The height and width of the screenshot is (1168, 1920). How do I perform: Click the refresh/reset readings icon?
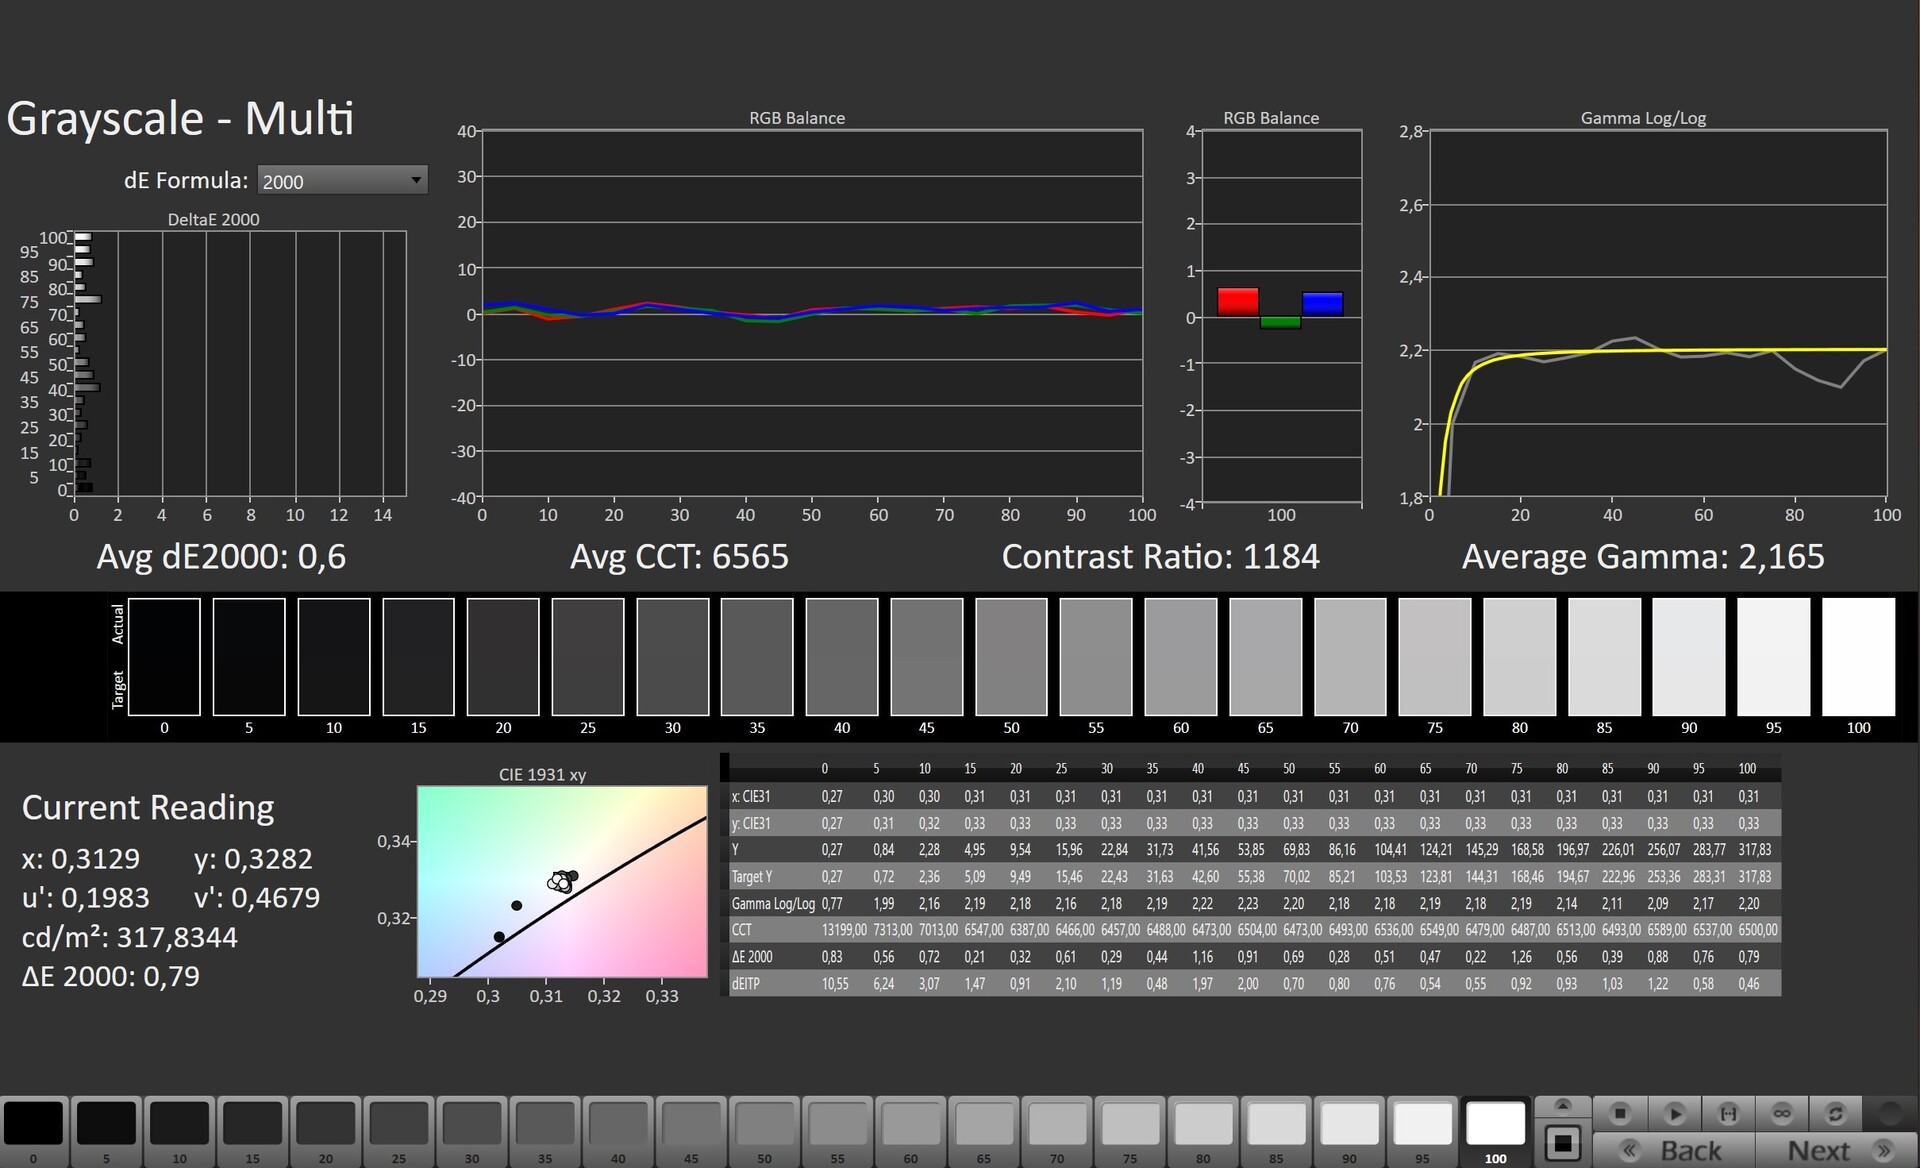pyautogui.click(x=1835, y=1113)
